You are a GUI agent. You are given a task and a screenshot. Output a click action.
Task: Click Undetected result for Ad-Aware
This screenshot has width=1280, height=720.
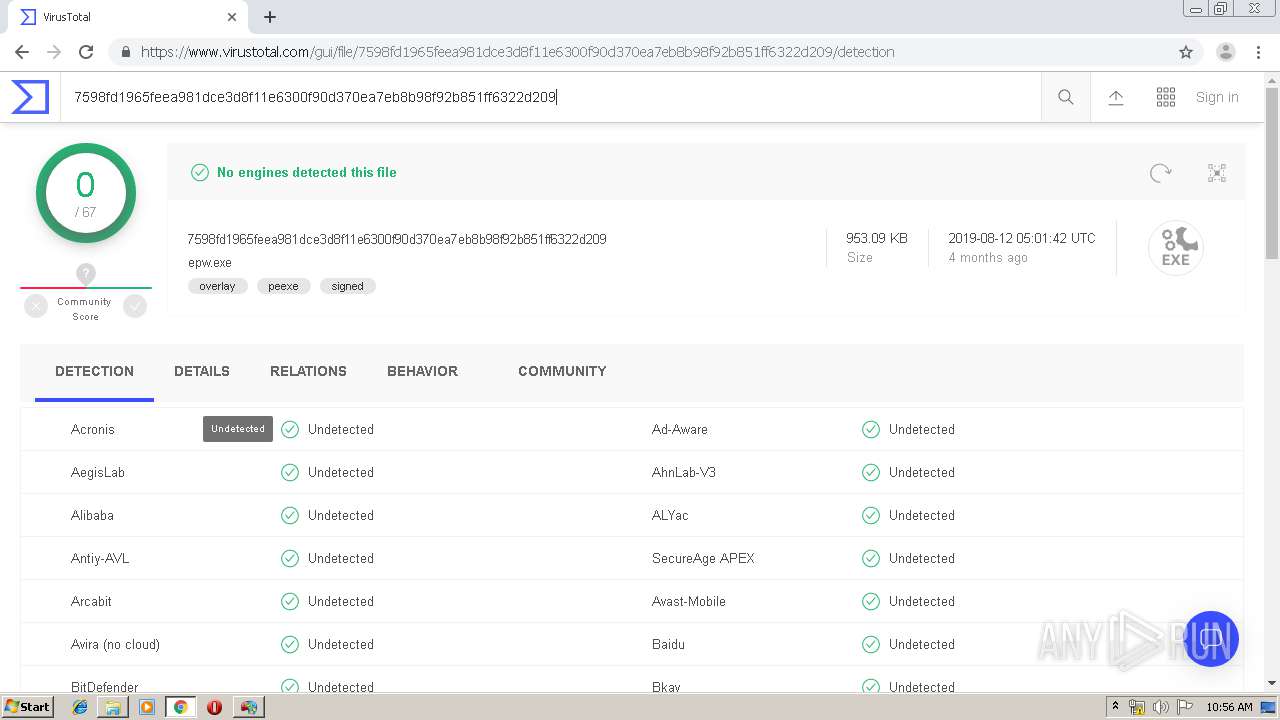[x=921, y=429]
